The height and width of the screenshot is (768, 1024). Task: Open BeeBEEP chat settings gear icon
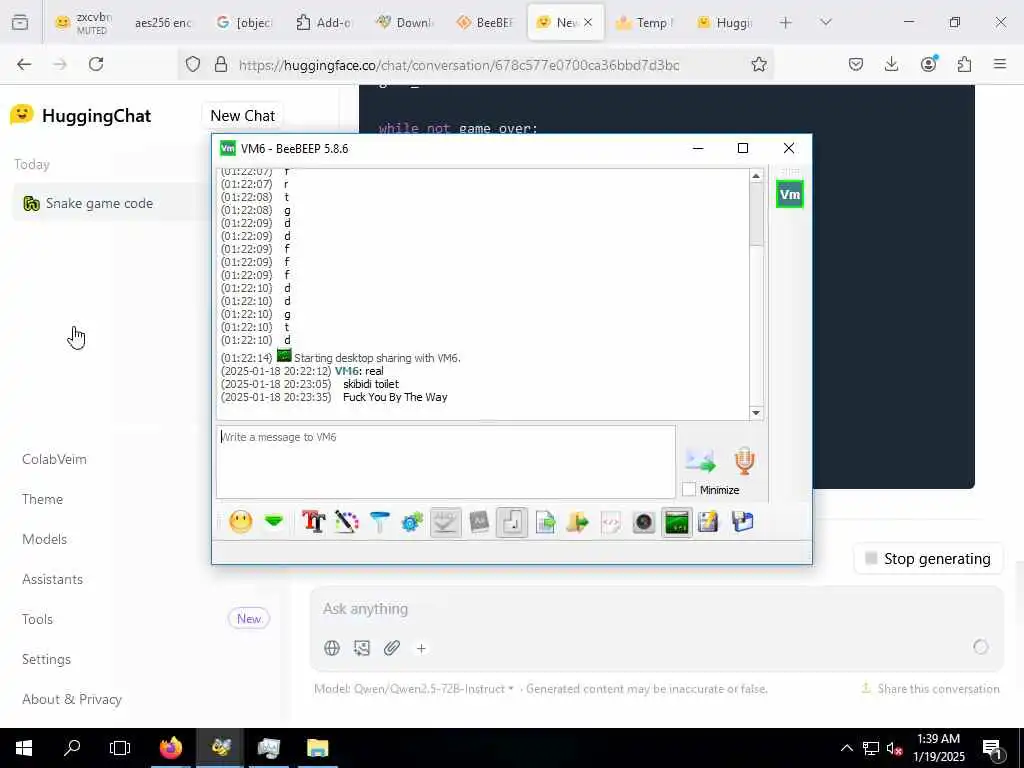coord(412,522)
